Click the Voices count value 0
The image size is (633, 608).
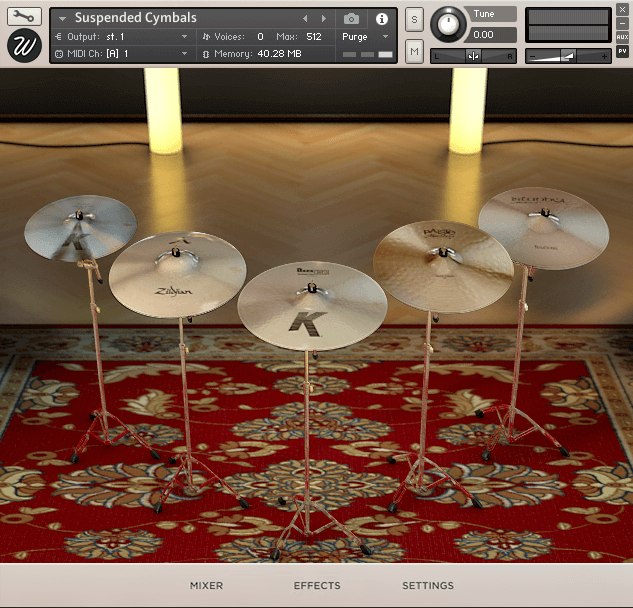(x=260, y=37)
